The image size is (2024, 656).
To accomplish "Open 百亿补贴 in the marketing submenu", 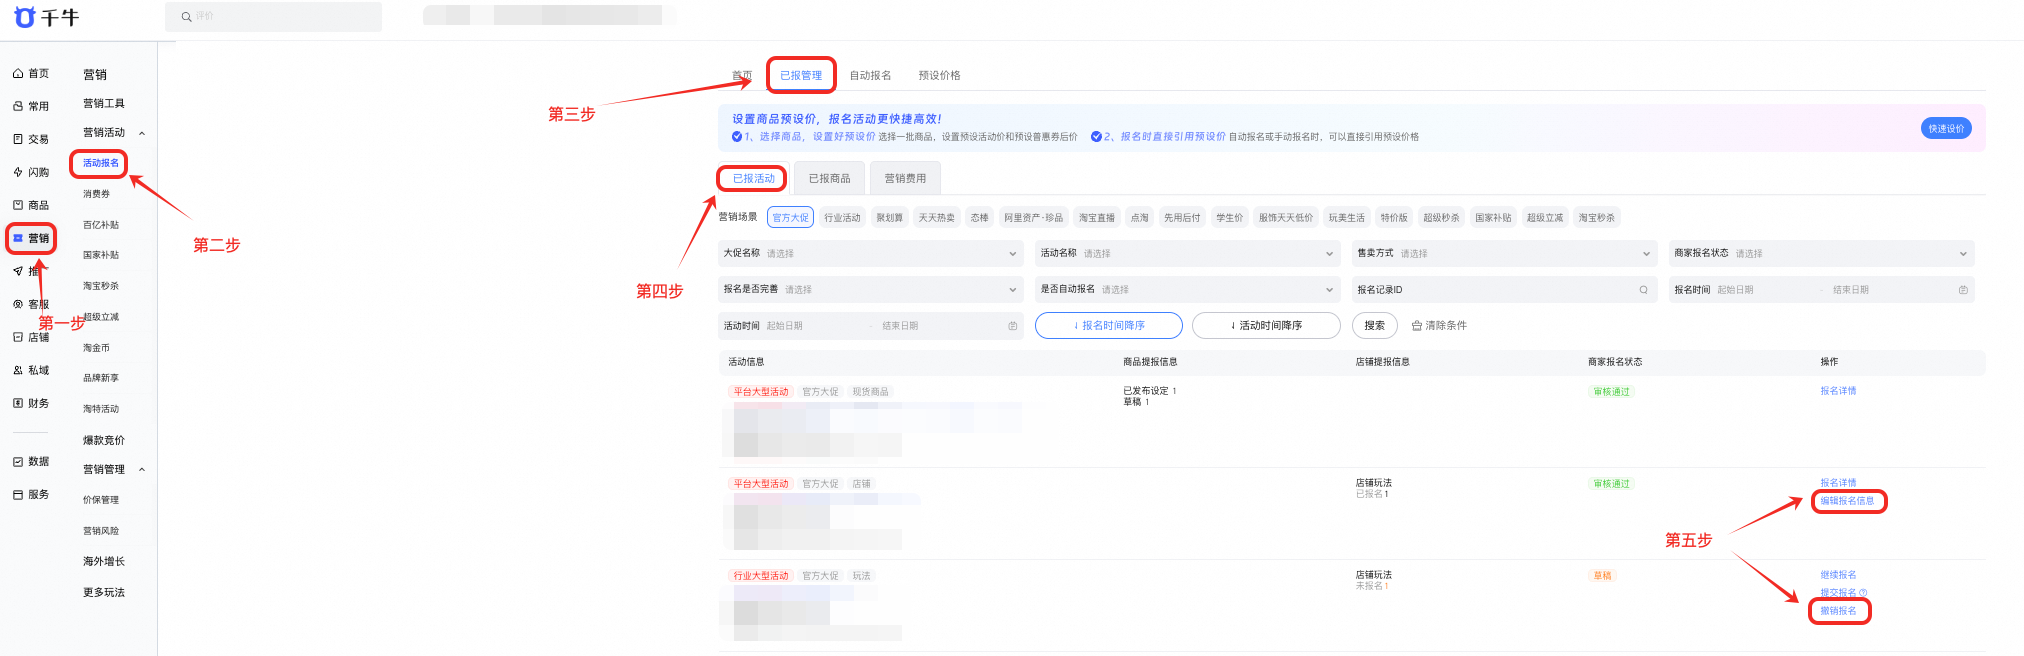I will coord(100,225).
